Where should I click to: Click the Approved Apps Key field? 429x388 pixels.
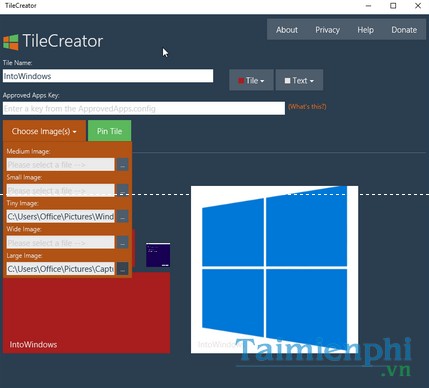point(144,109)
